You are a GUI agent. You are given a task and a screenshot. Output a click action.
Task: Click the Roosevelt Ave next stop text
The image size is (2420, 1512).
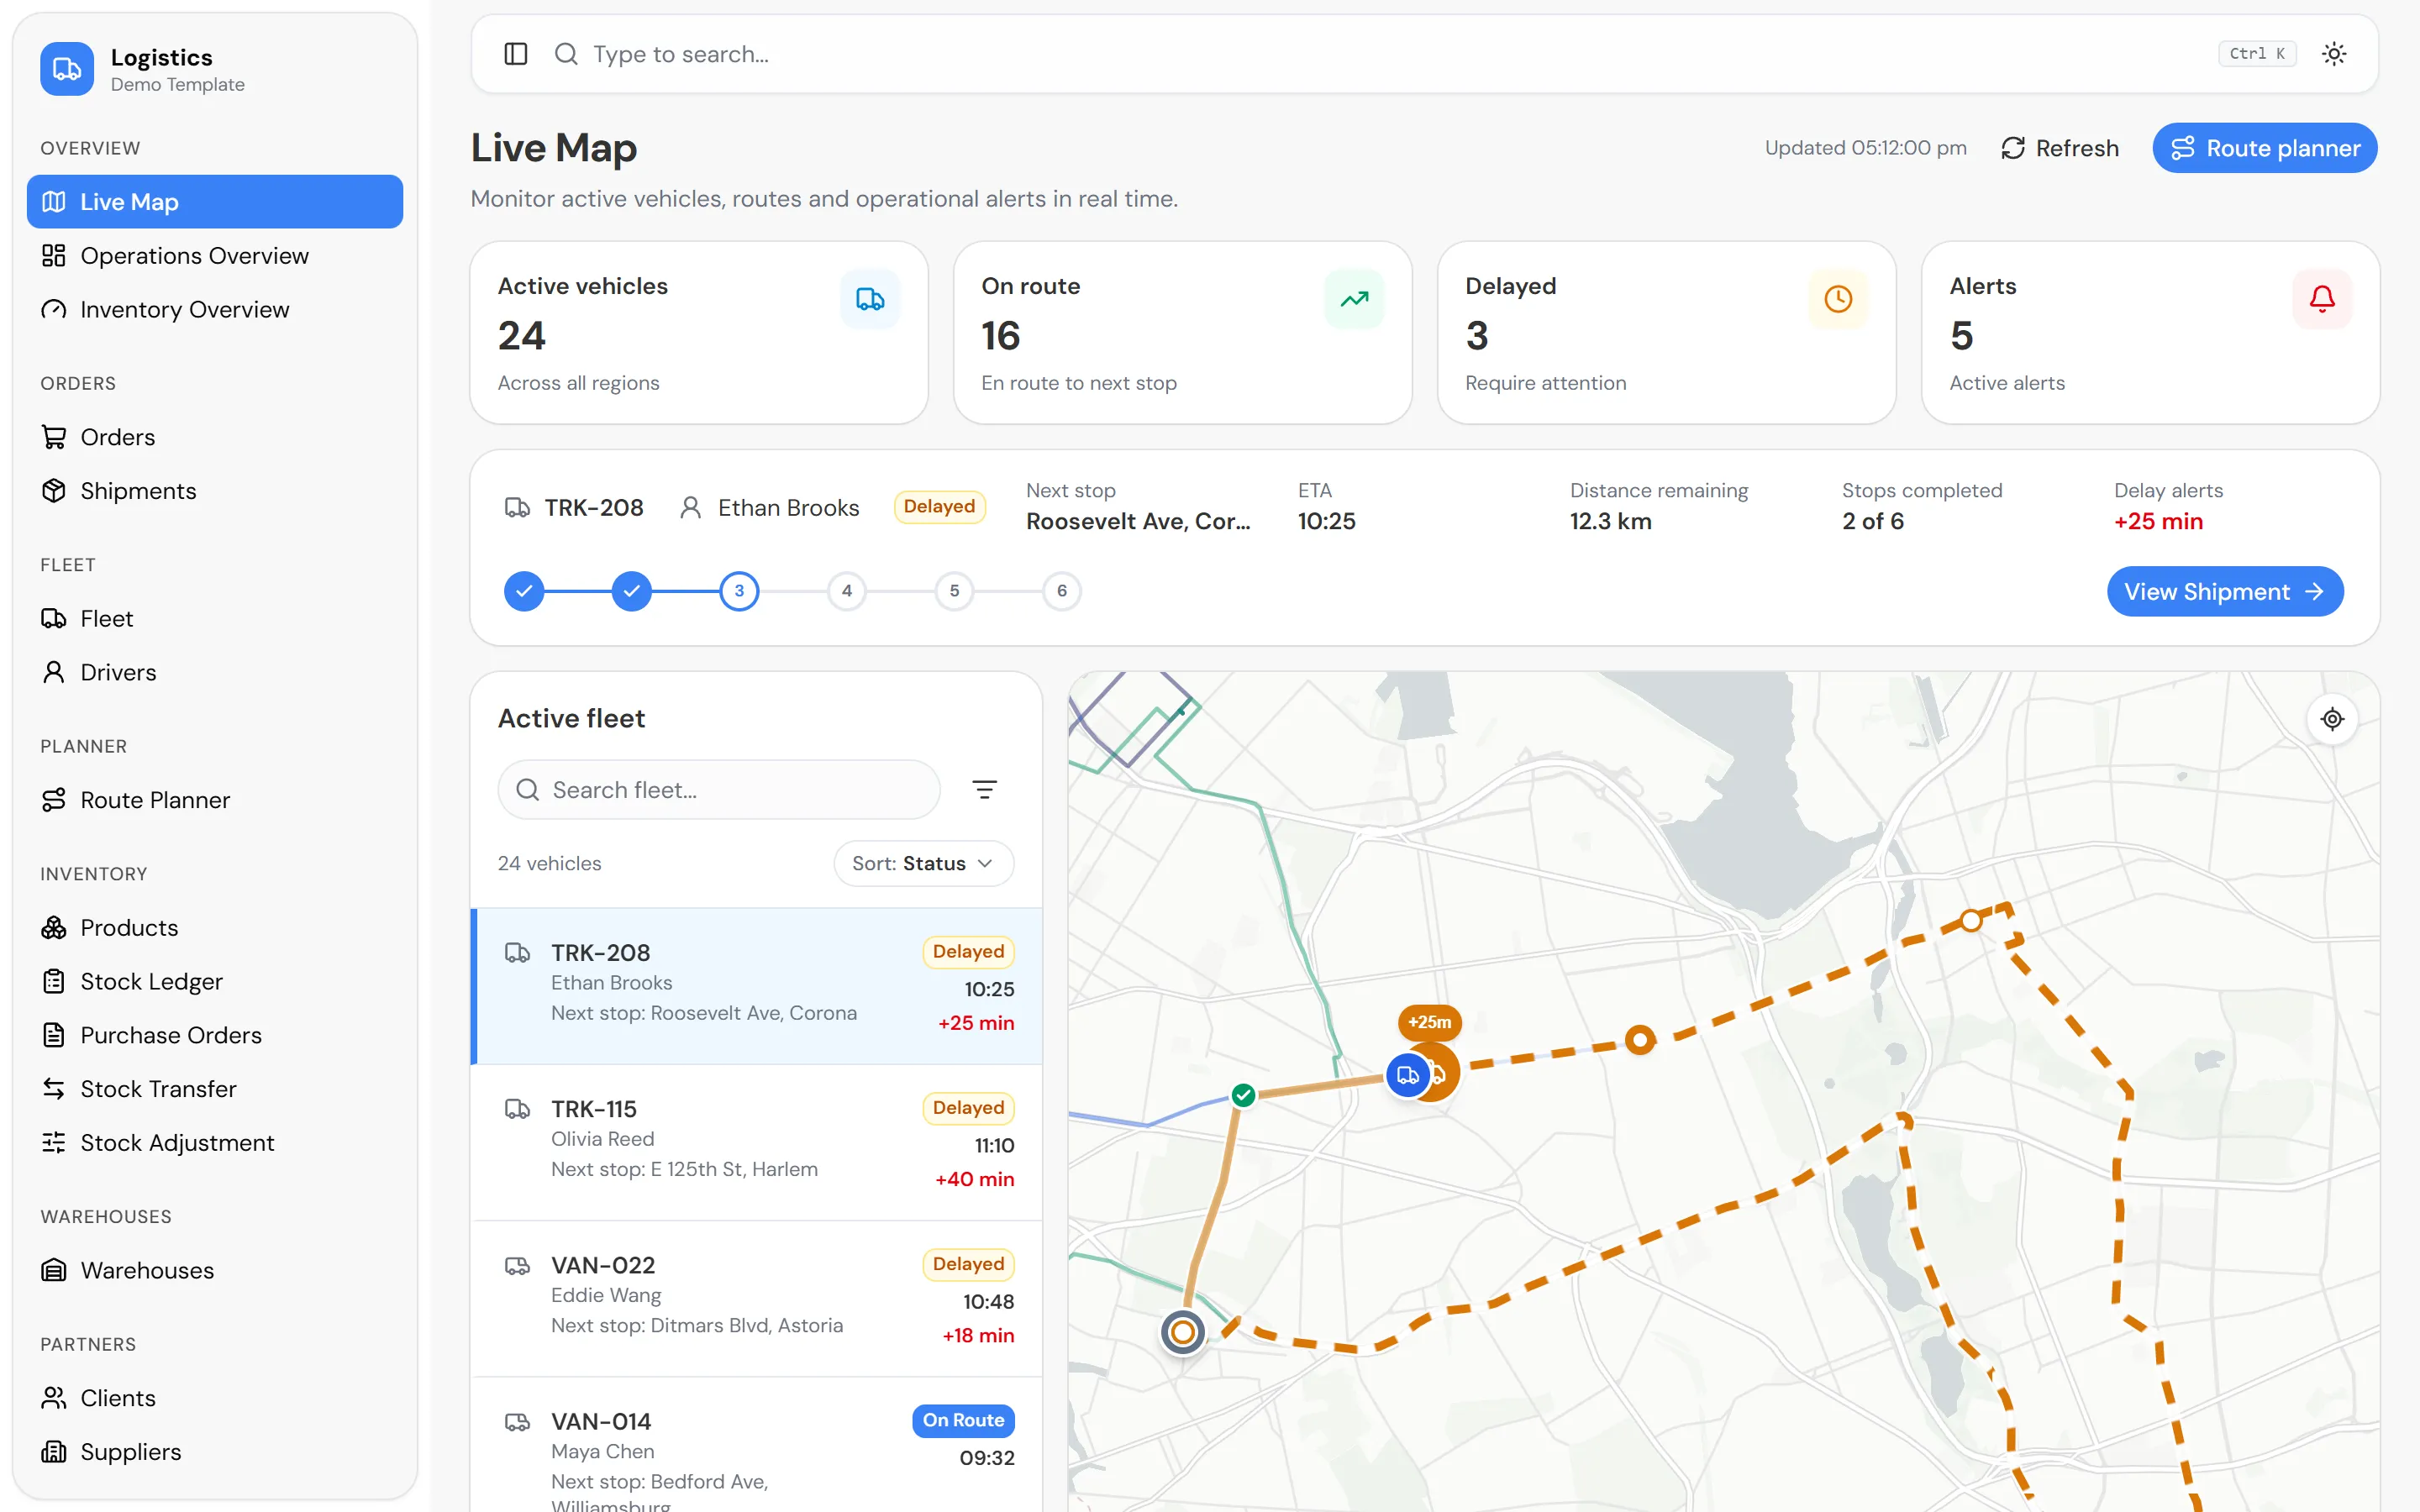[x=1138, y=521]
